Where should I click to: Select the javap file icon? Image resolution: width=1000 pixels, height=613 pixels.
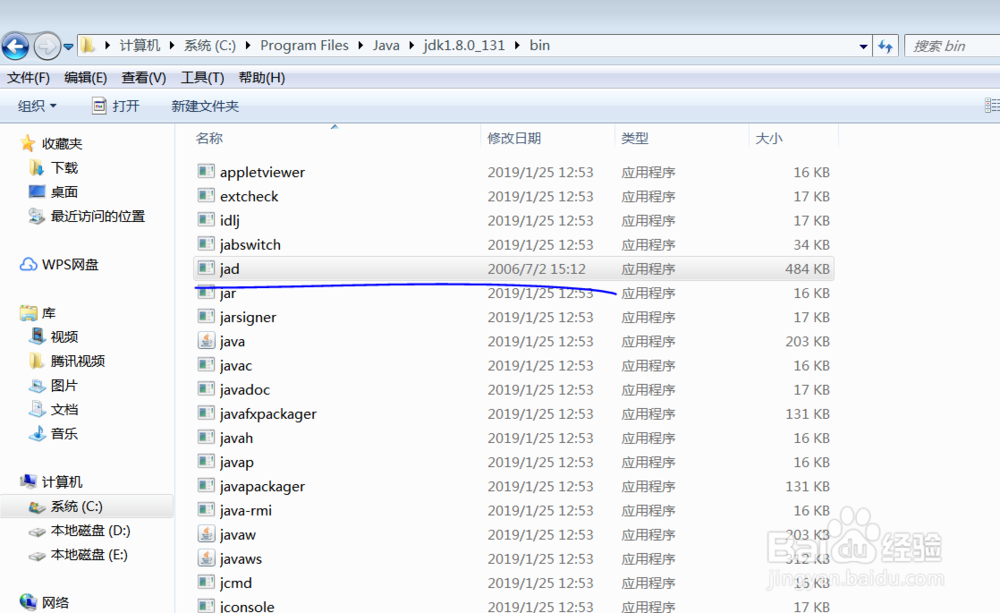(206, 461)
